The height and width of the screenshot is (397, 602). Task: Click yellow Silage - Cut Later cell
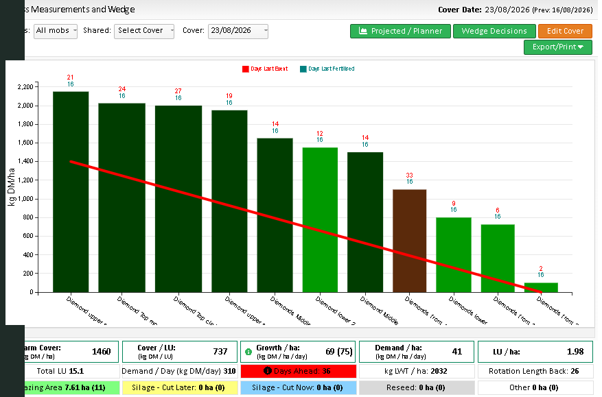pyautogui.click(x=180, y=387)
